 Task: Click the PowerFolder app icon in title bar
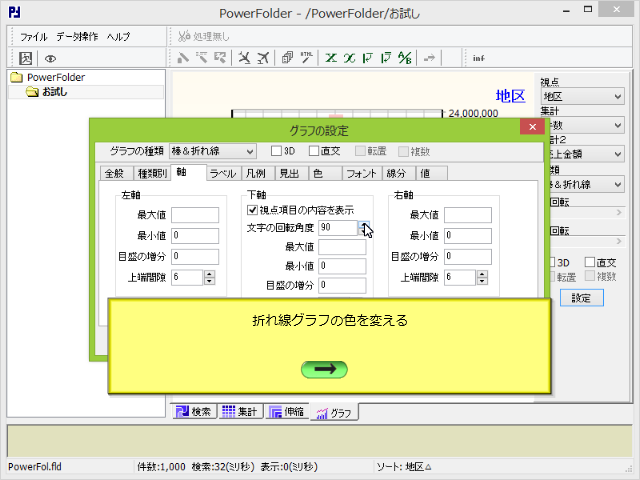point(14,12)
